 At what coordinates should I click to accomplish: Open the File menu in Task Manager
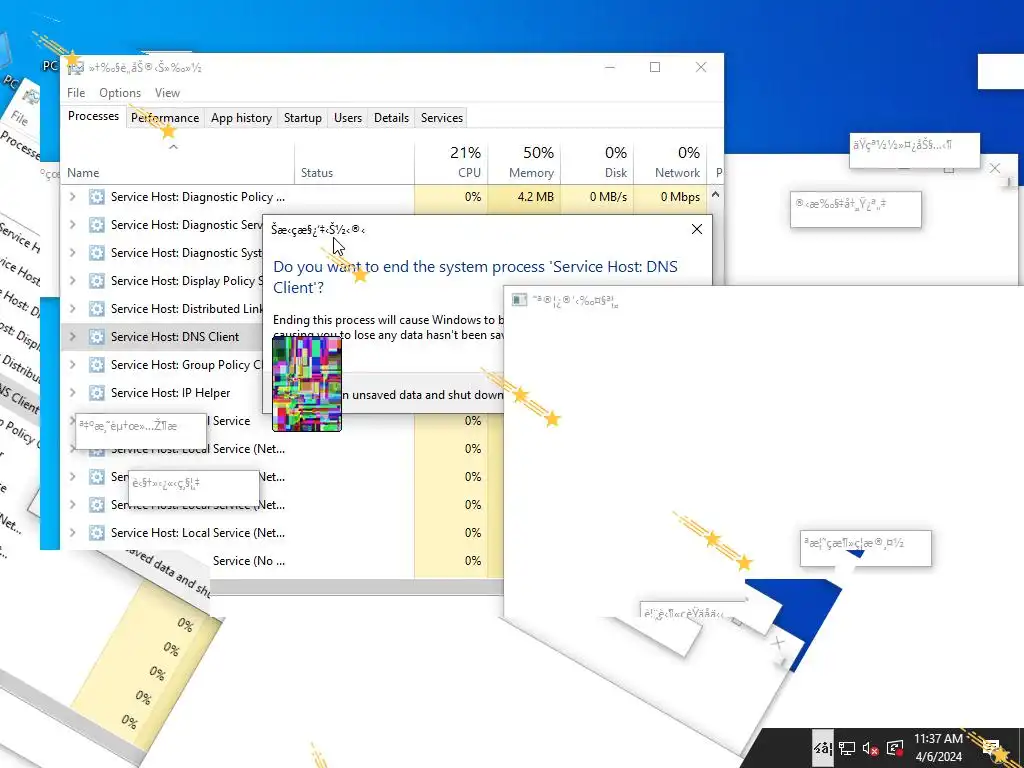(x=76, y=93)
